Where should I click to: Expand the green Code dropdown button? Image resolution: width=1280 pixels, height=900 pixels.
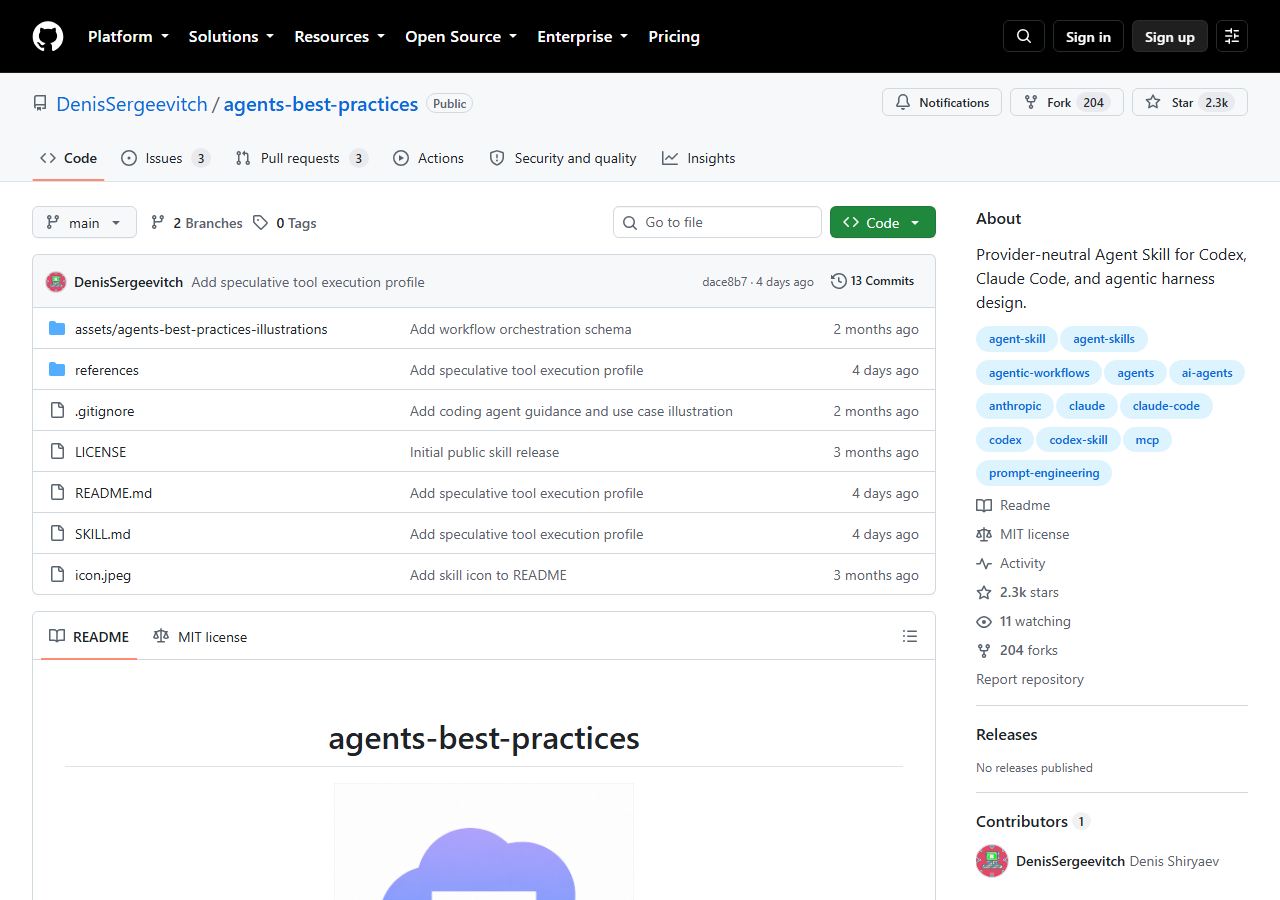coord(883,223)
